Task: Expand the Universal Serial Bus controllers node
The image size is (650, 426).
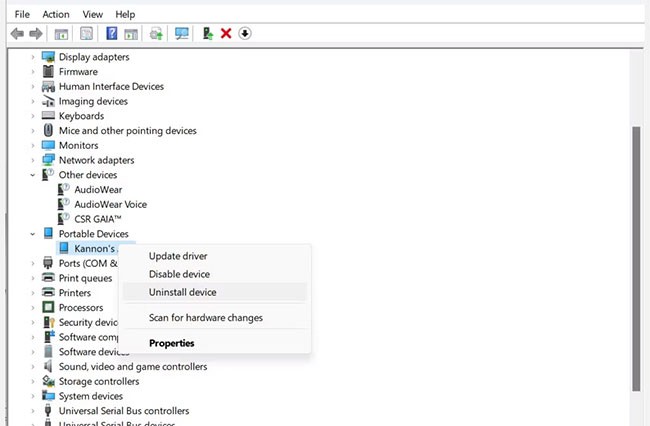Action: 33,411
